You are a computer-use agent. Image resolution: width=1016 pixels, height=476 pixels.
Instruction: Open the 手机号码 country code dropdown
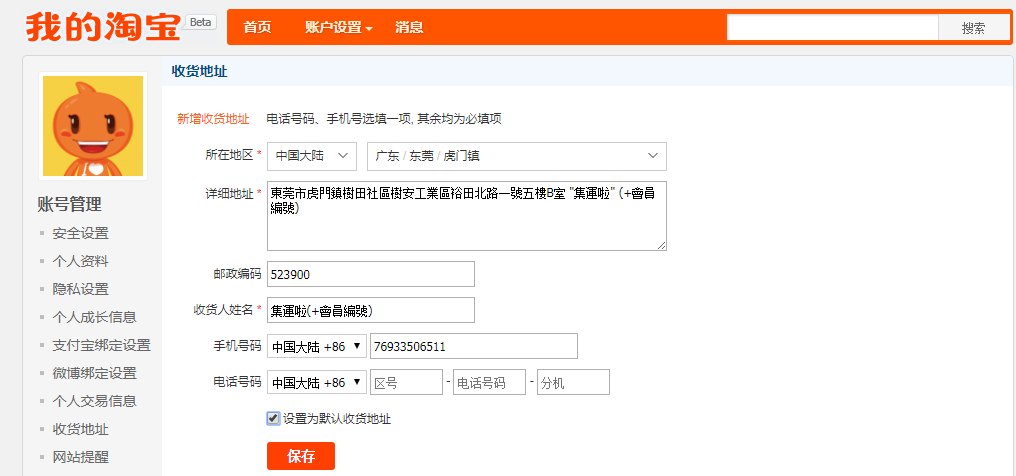coord(317,346)
